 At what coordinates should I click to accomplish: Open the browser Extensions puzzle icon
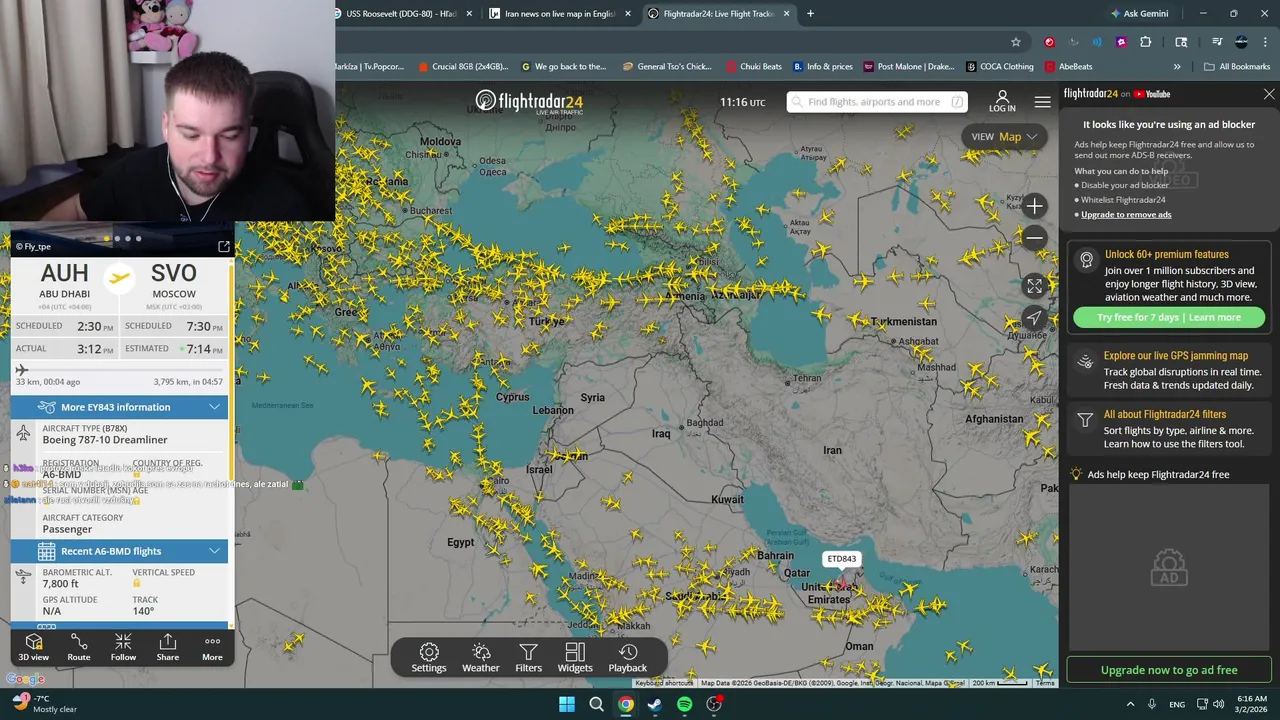(x=1146, y=42)
